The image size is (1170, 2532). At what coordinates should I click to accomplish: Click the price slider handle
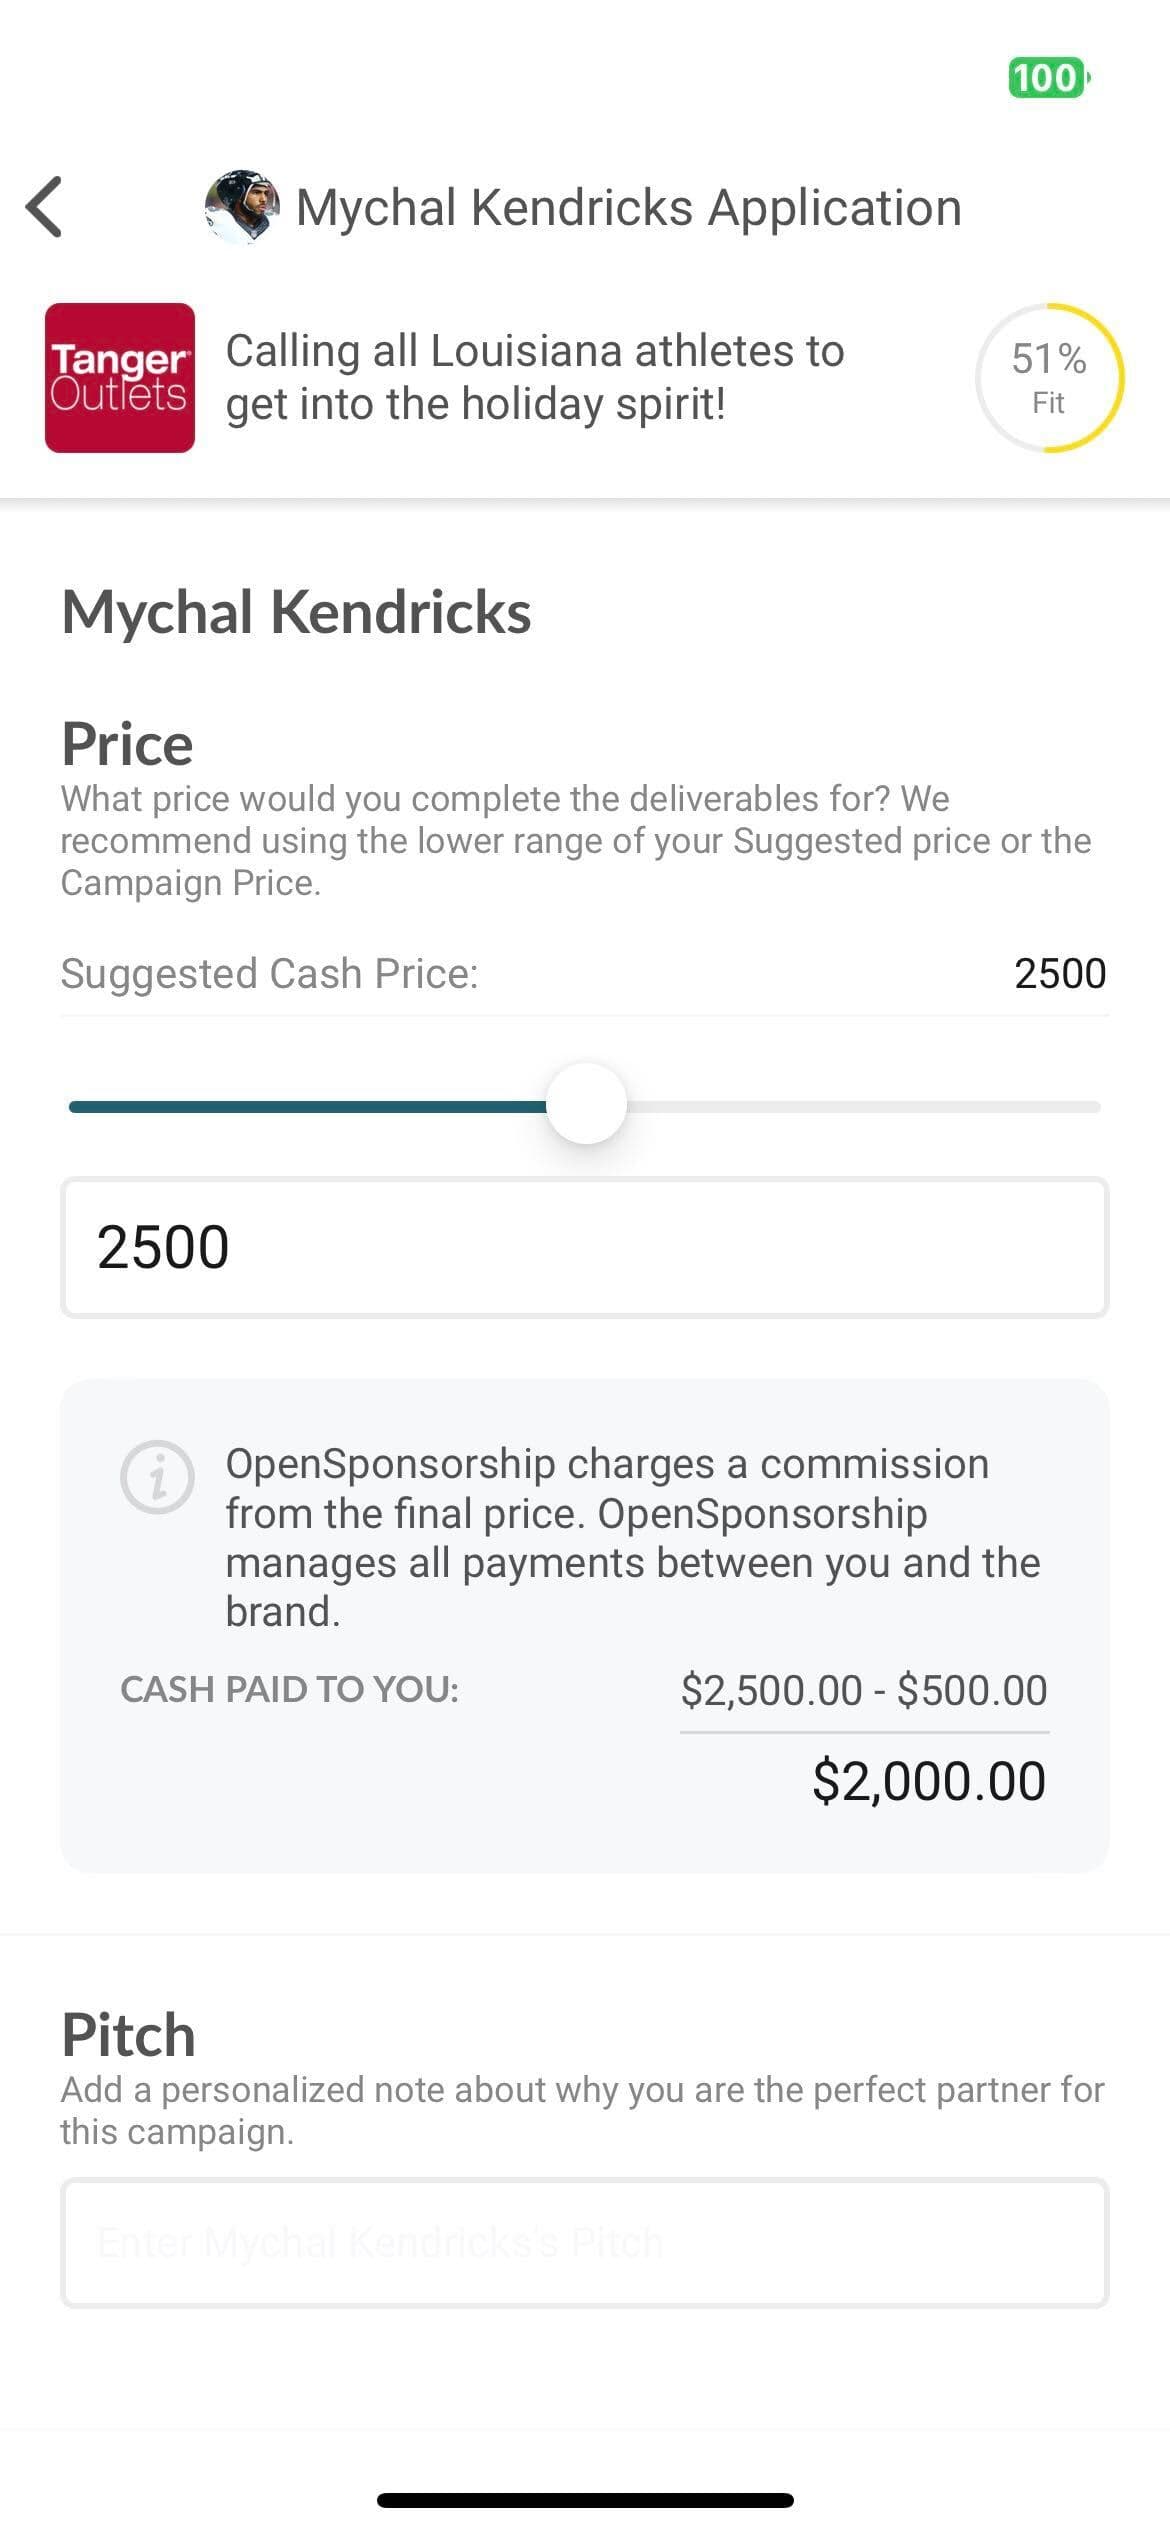pyautogui.click(x=587, y=1104)
